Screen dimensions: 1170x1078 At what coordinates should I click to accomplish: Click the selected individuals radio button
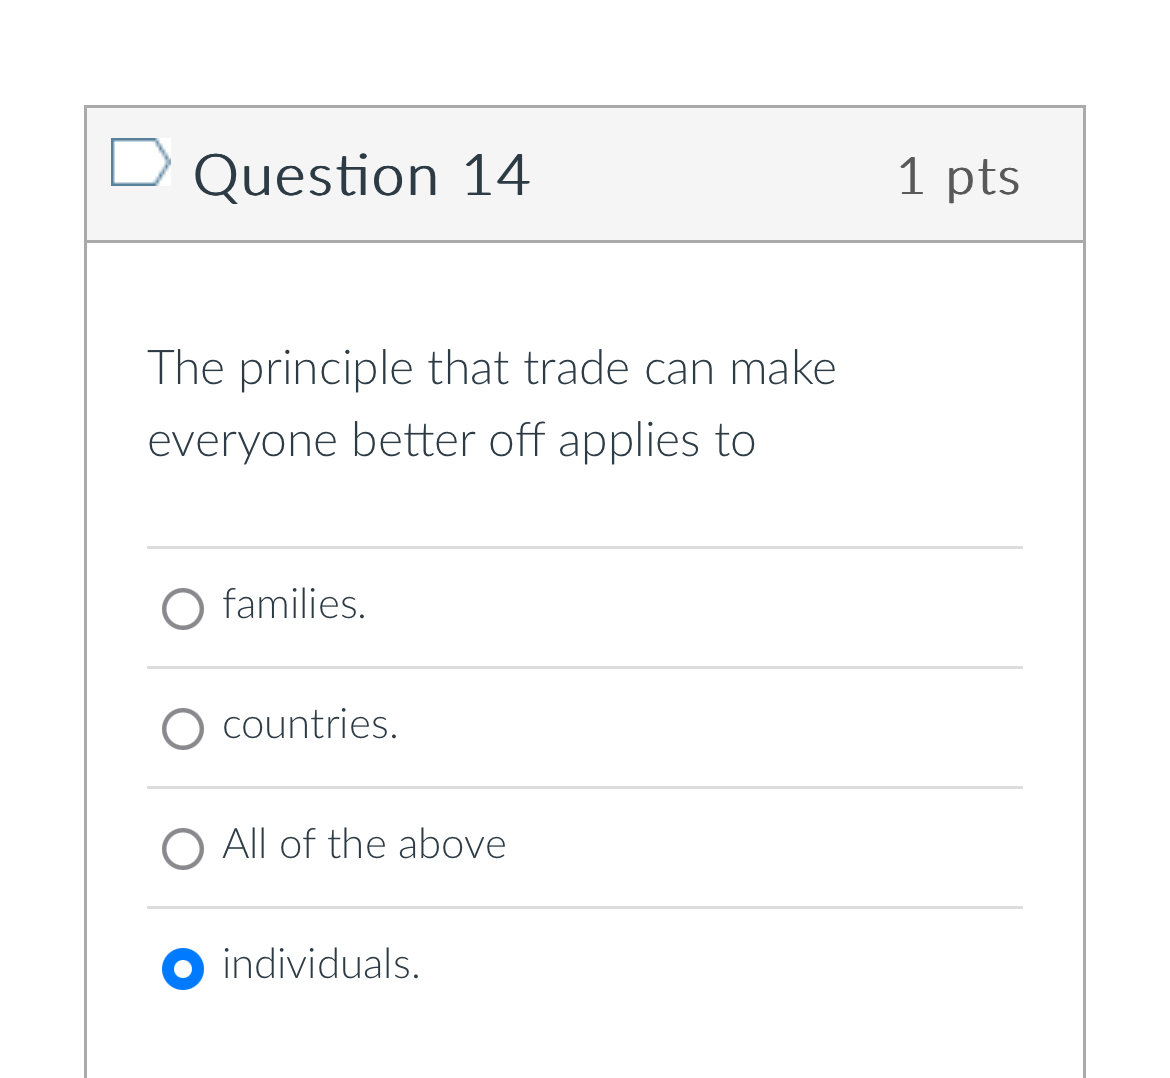point(183,969)
